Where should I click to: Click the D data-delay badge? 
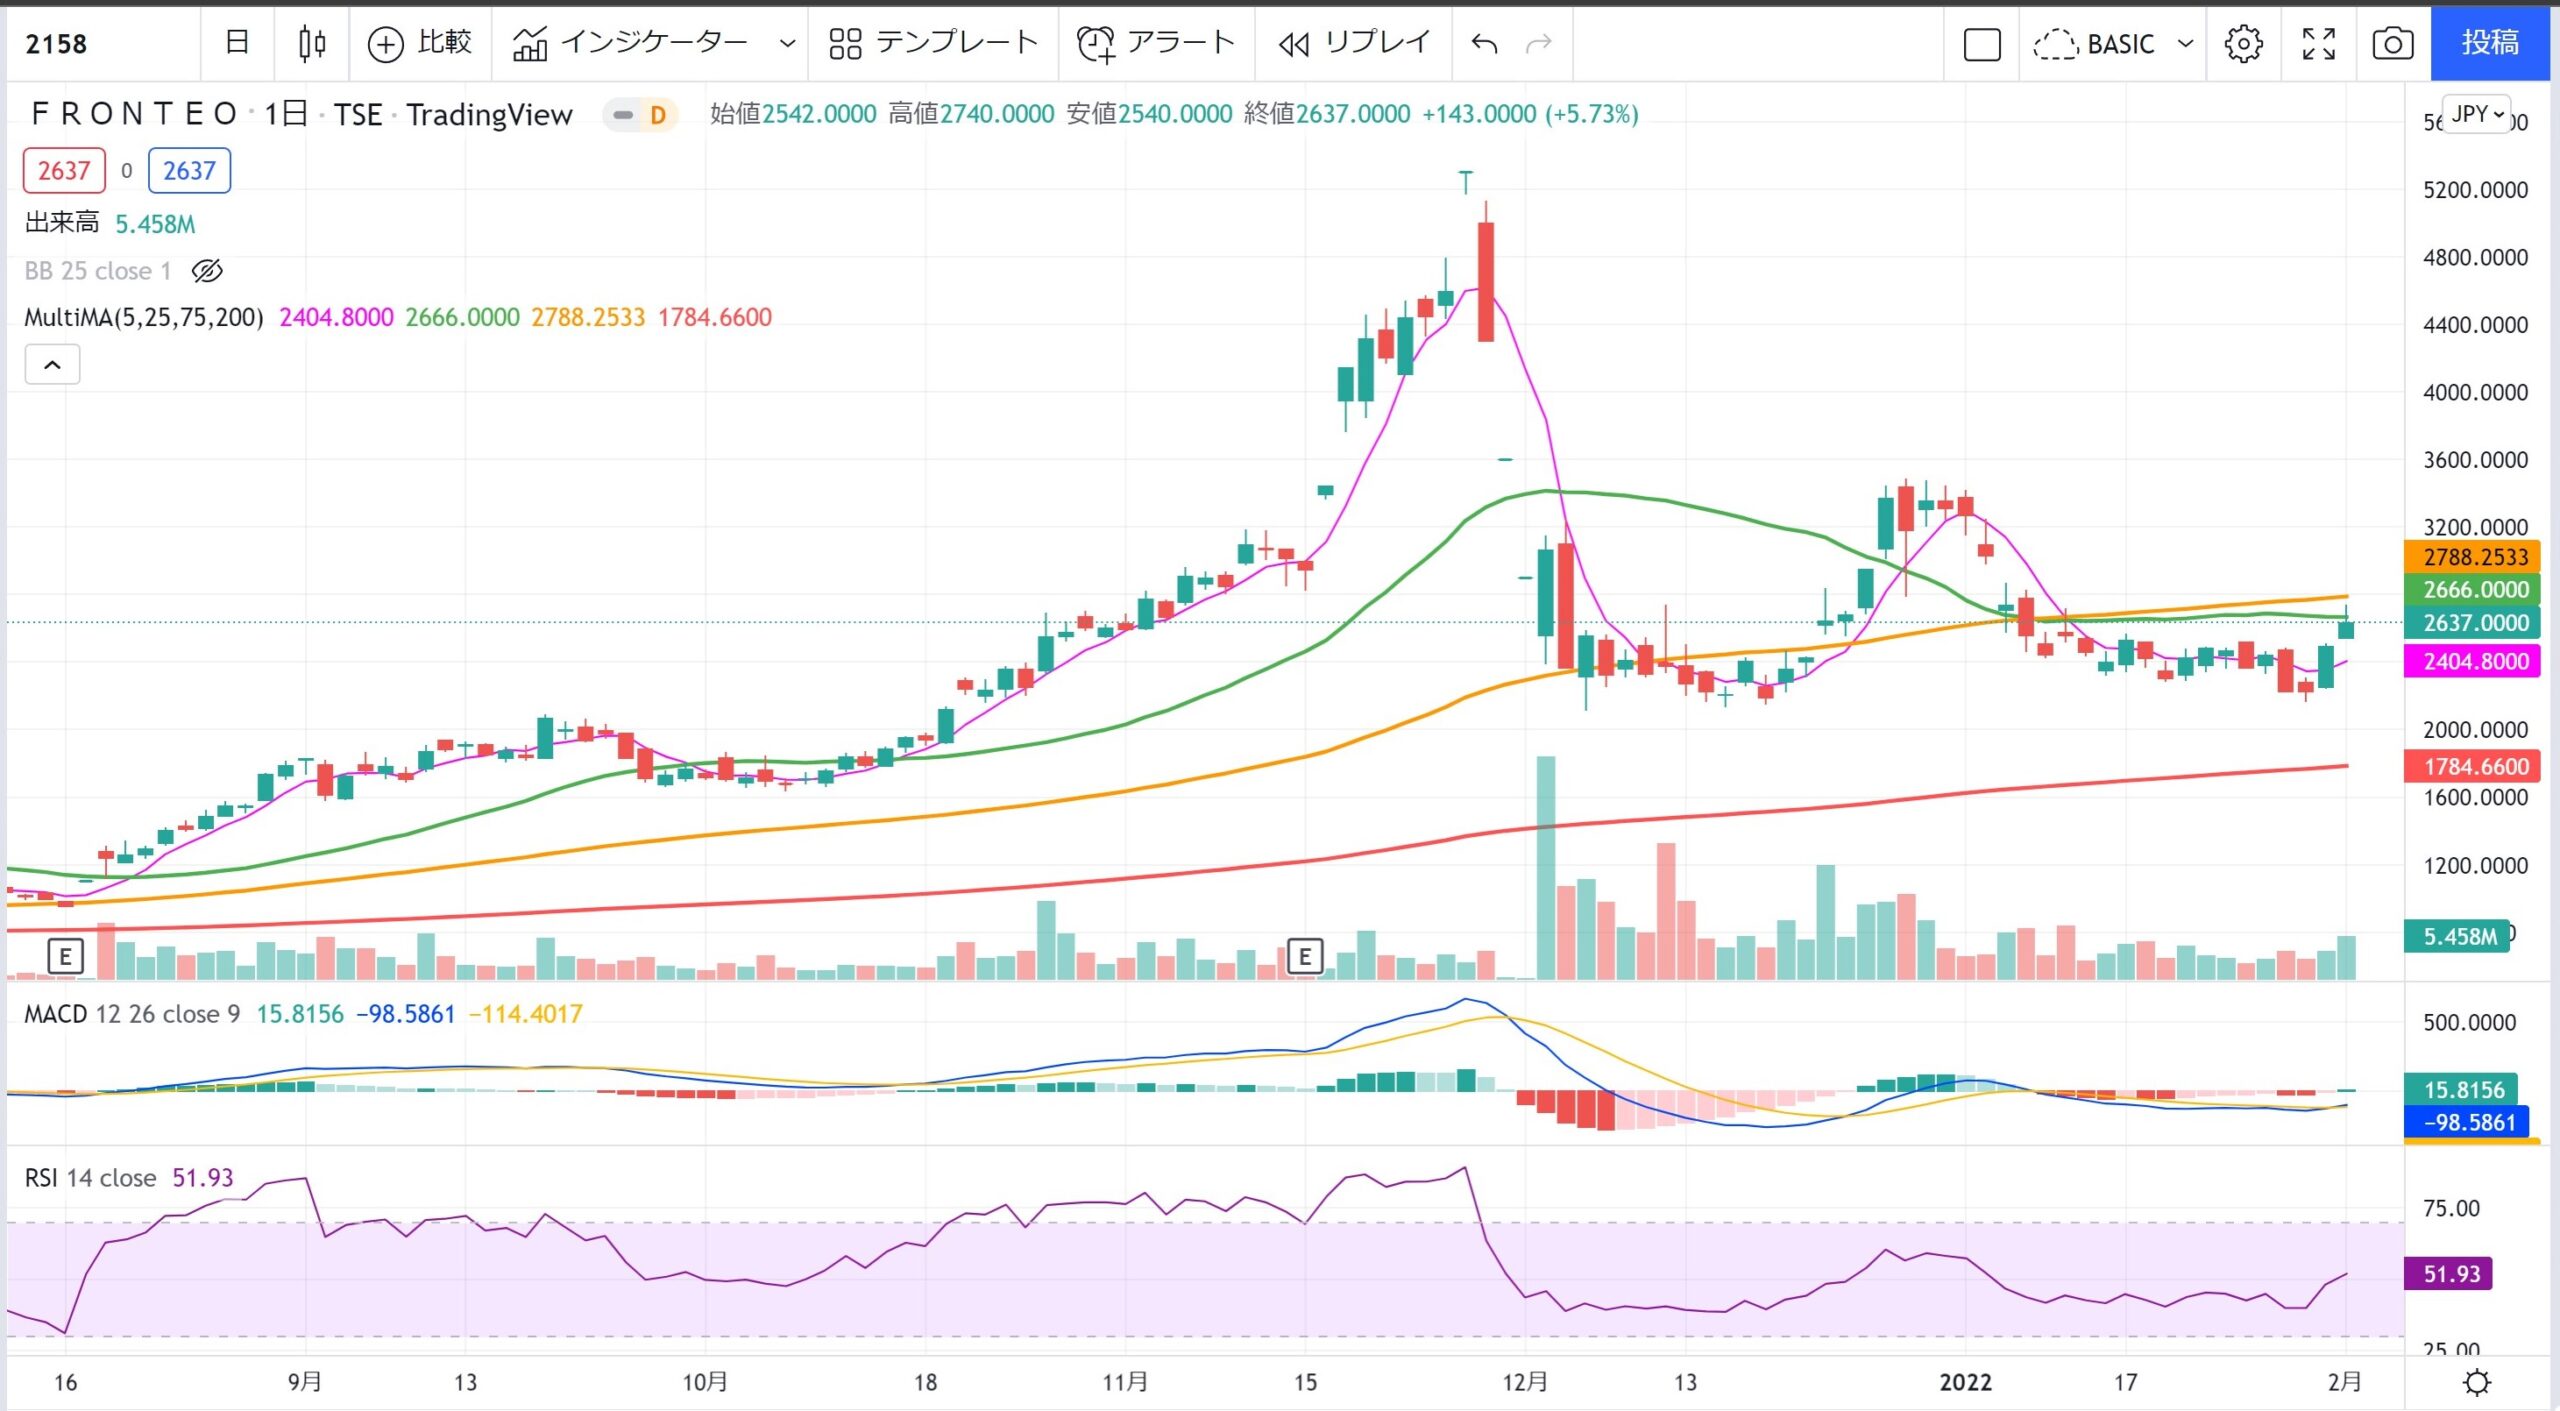point(657,115)
